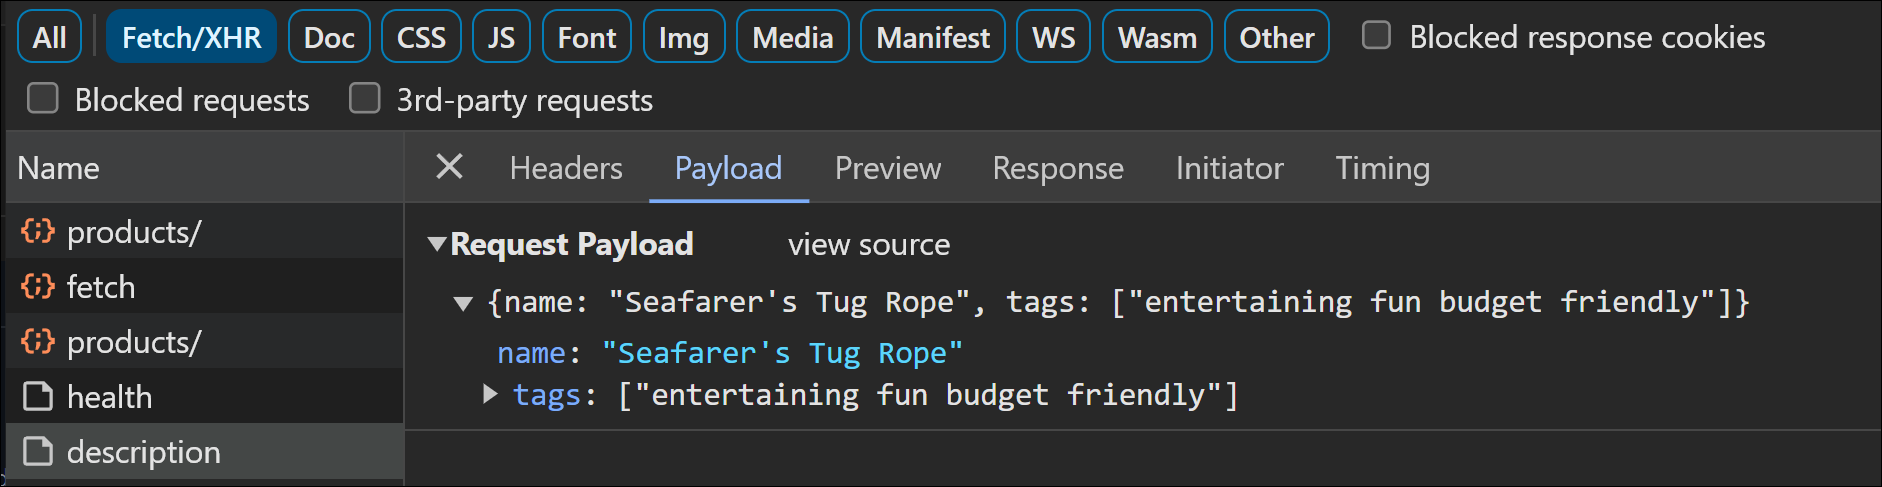Viewport: 1882px width, 487px height.
Task: Open the Response tab
Action: [x=1058, y=168]
